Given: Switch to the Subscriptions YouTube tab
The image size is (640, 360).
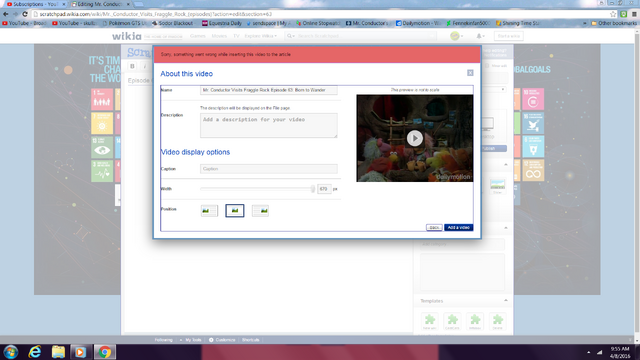Looking at the screenshot, I should tap(36, 4).
